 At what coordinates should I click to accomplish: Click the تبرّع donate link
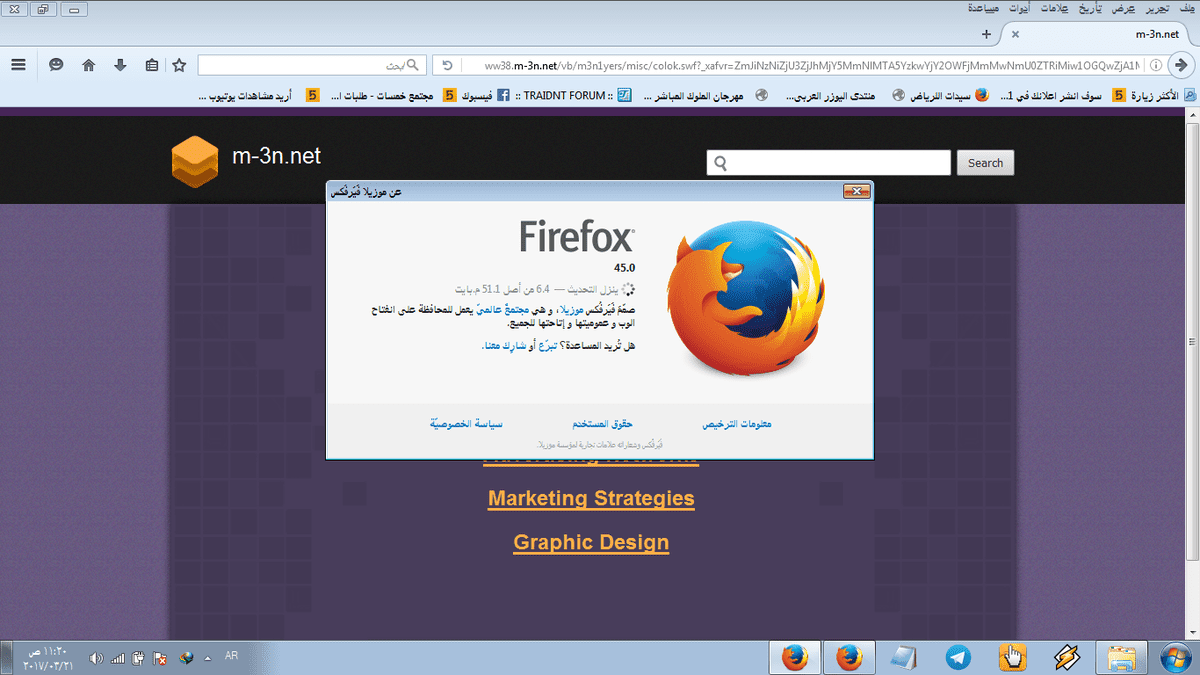pyautogui.click(x=548, y=345)
